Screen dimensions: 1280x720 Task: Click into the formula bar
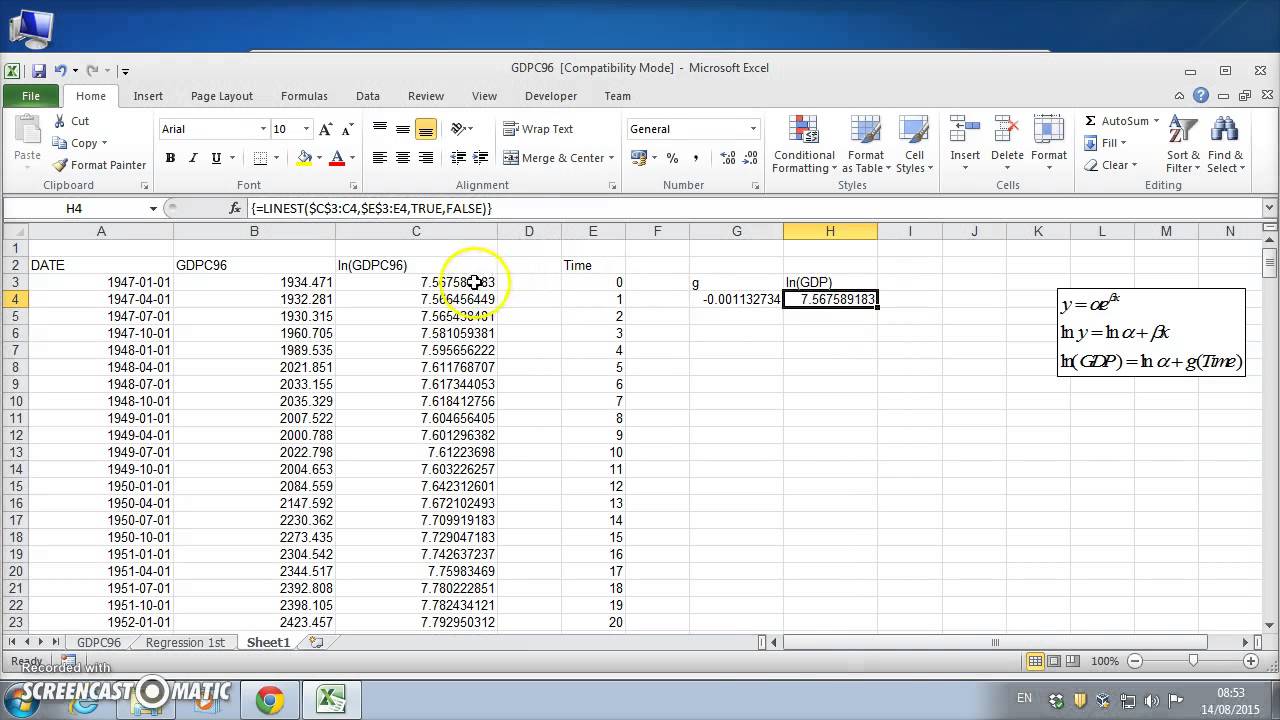[x=755, y=208]
